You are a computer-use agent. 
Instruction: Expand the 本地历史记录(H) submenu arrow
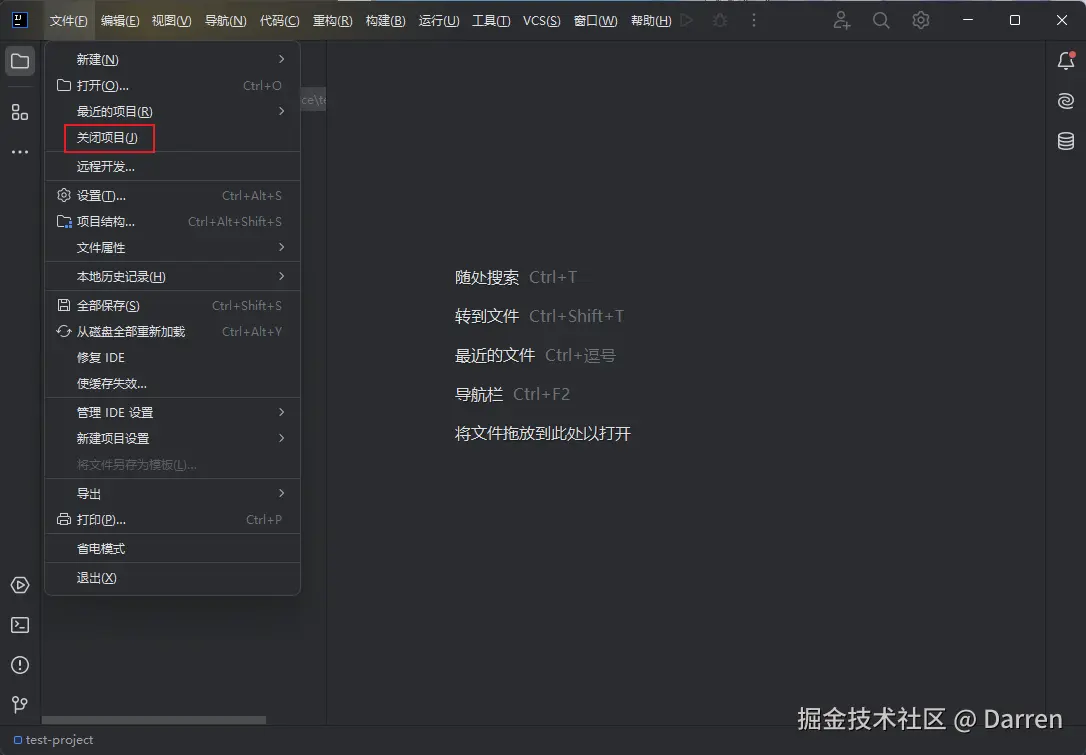coord(281,276)
